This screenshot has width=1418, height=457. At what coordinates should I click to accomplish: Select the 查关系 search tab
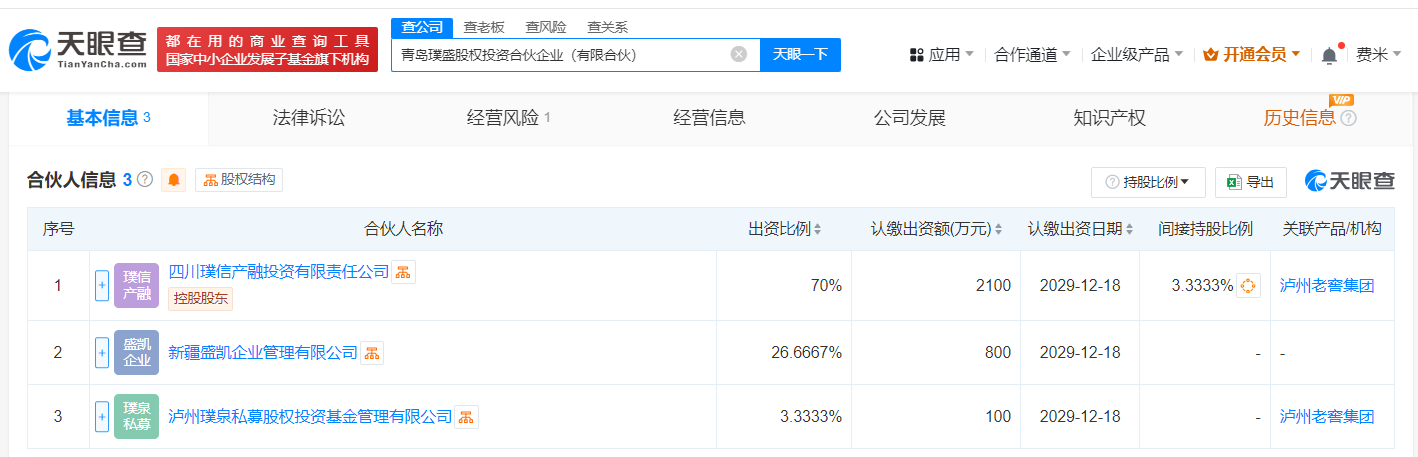[x=607, y=27]
